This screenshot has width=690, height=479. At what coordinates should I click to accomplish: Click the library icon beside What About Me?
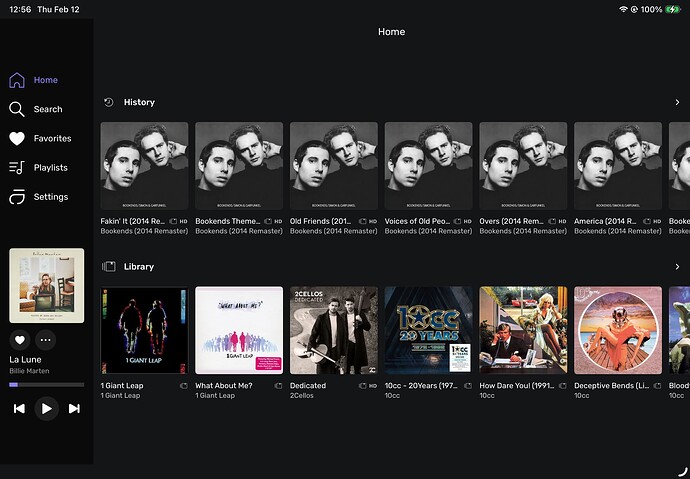point(279,386)
